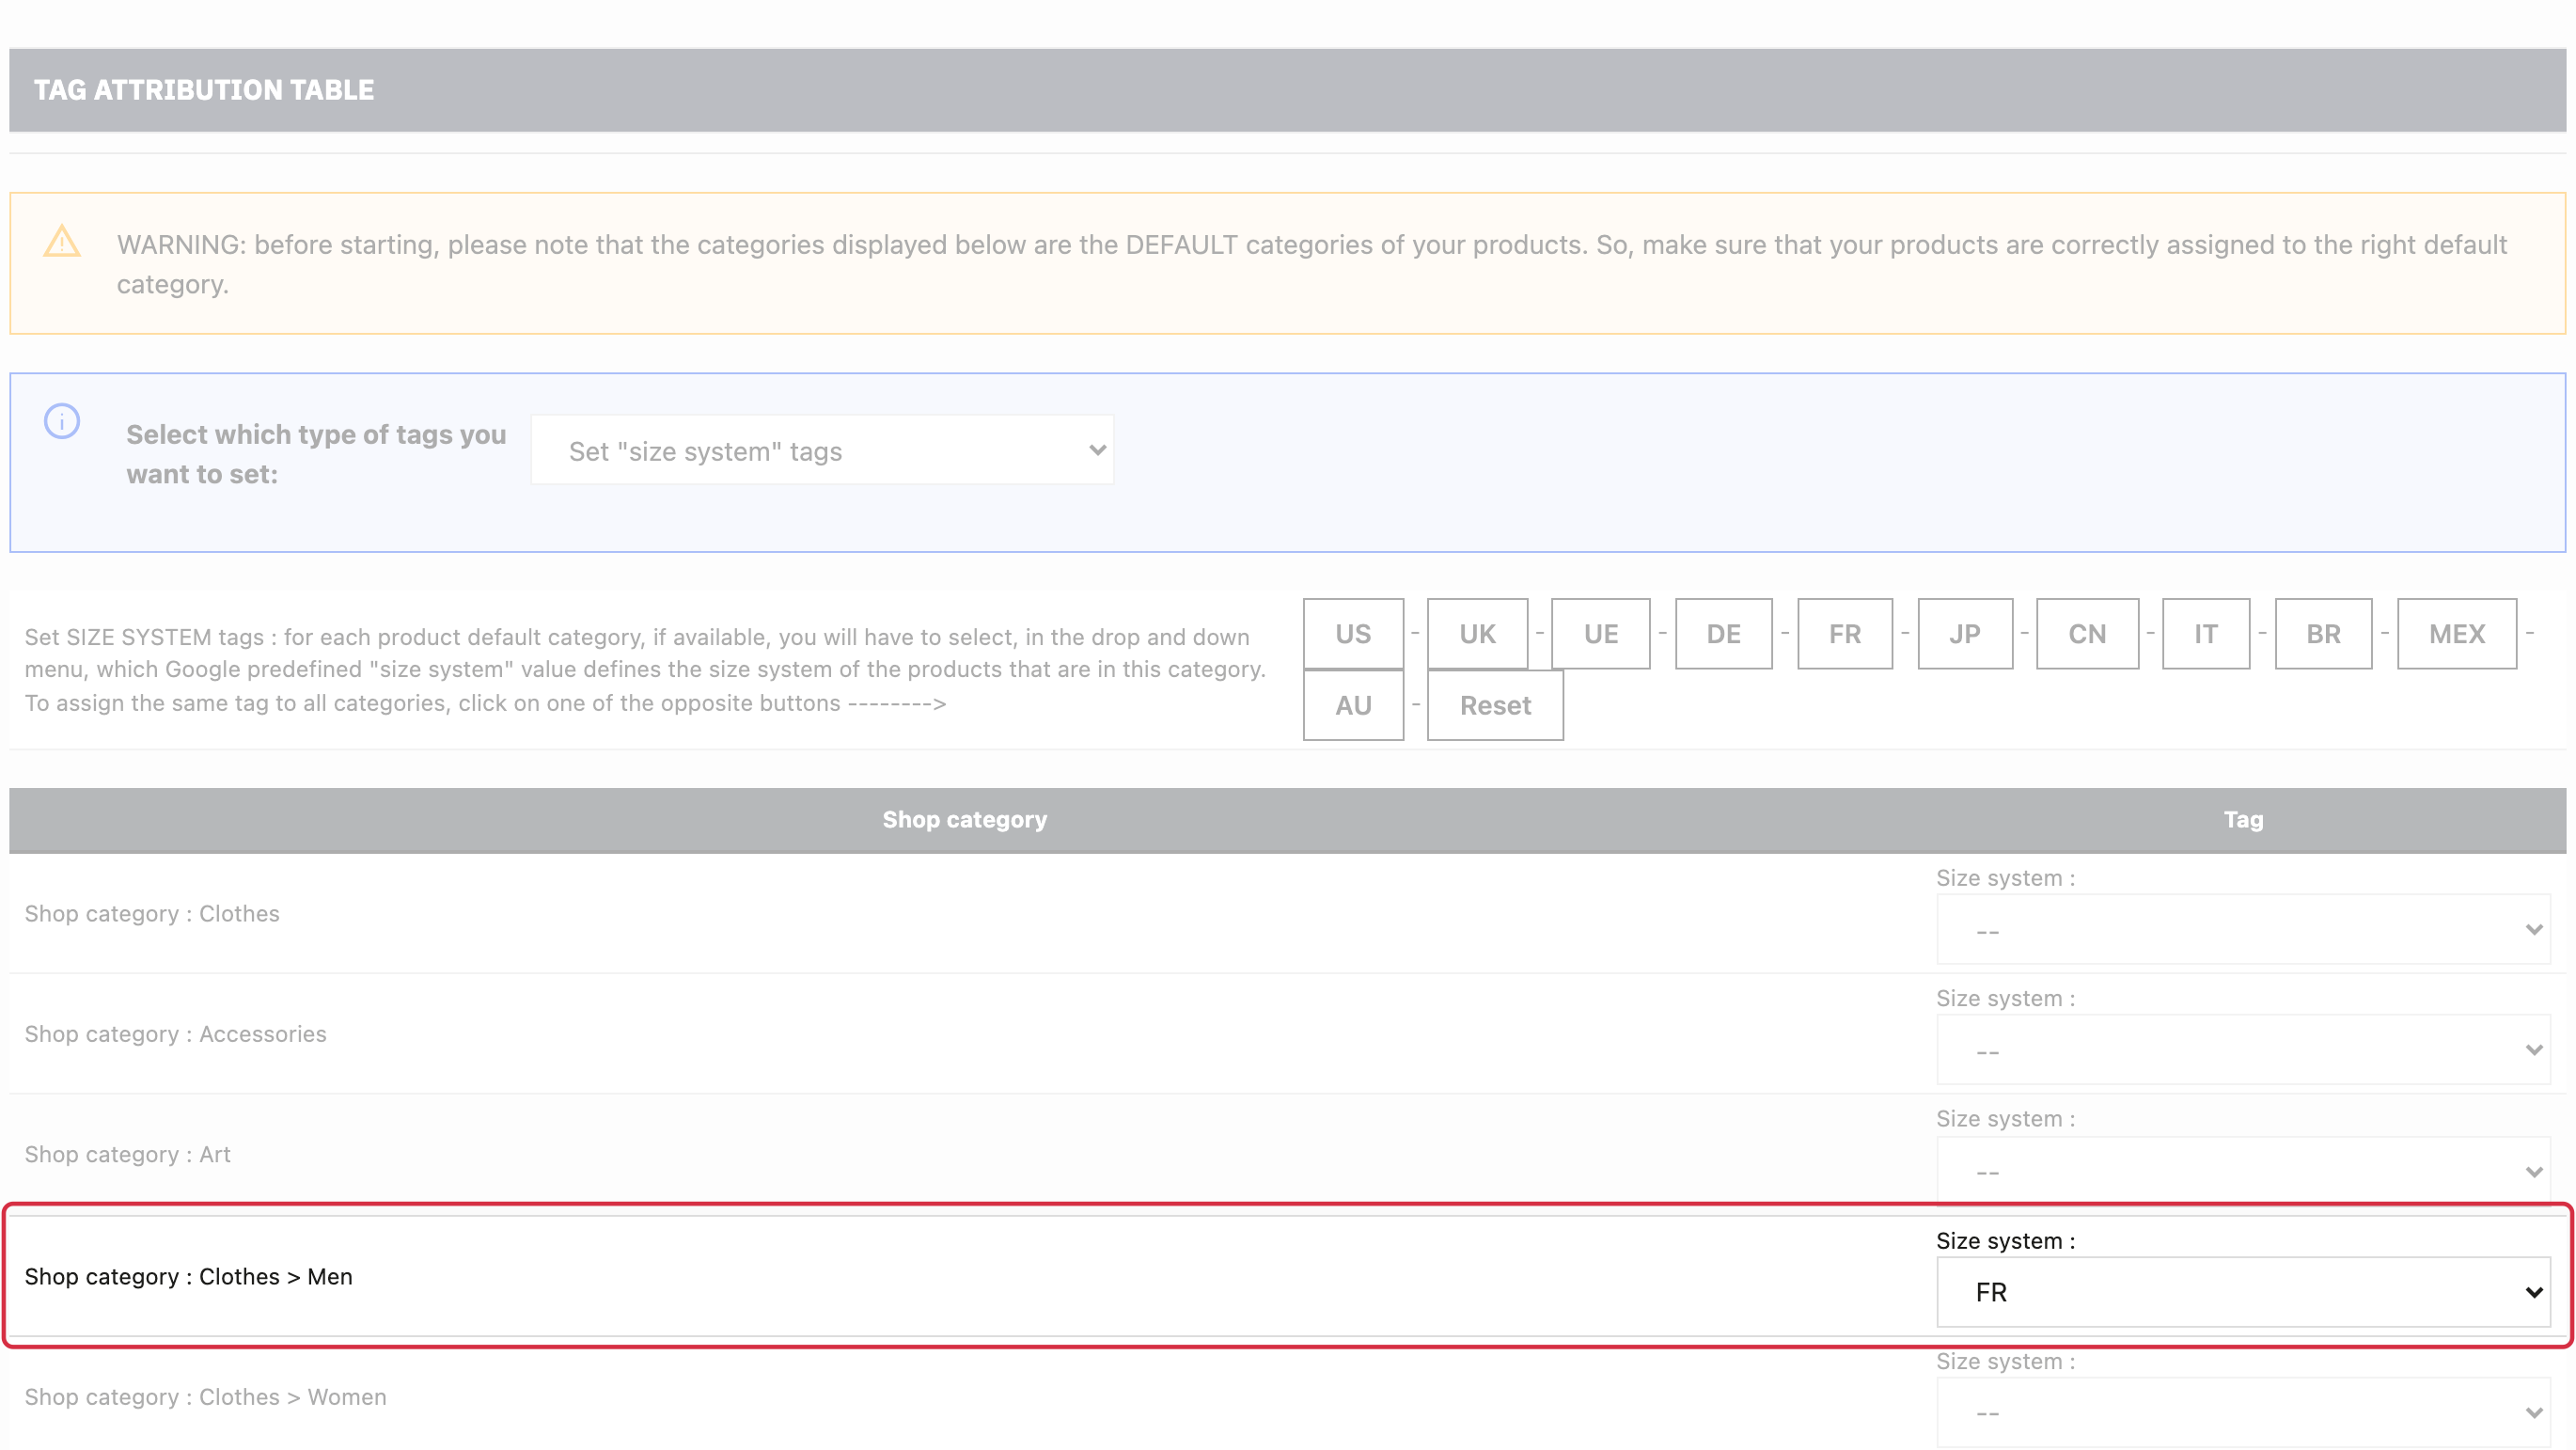
Task: Click the TAG ATTRIBUTION TABLE heading
Action: pyautogui.click(x=204, y=90)
